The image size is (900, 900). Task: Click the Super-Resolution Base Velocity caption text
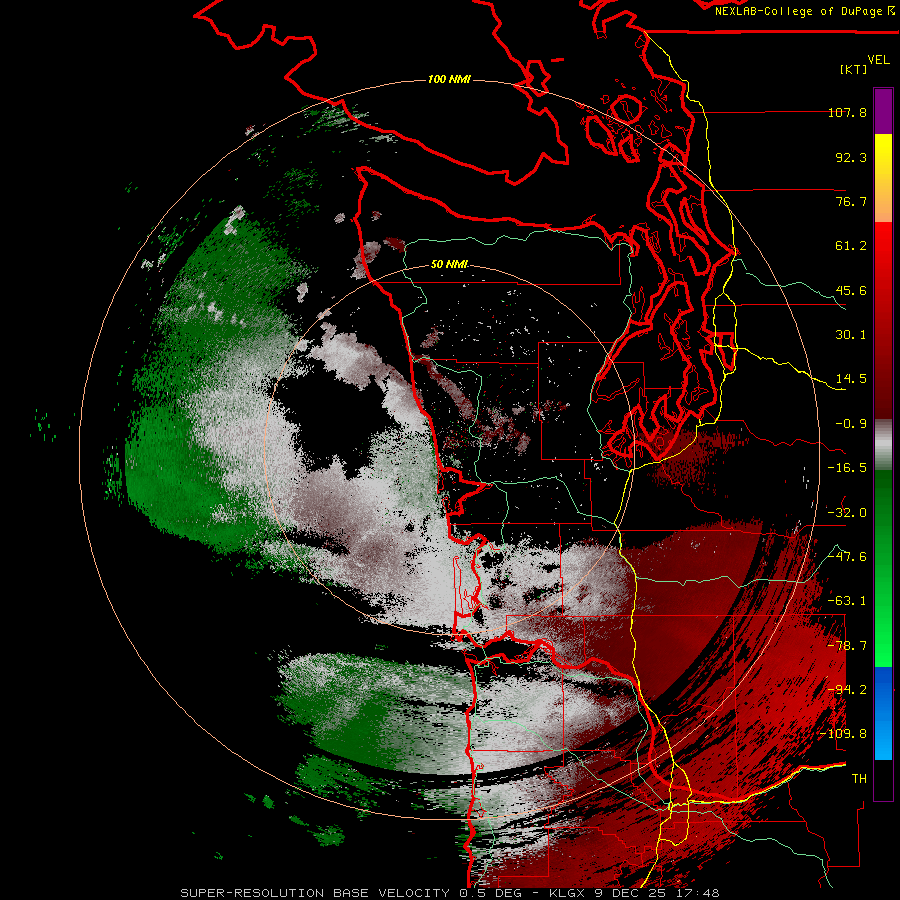449,893
